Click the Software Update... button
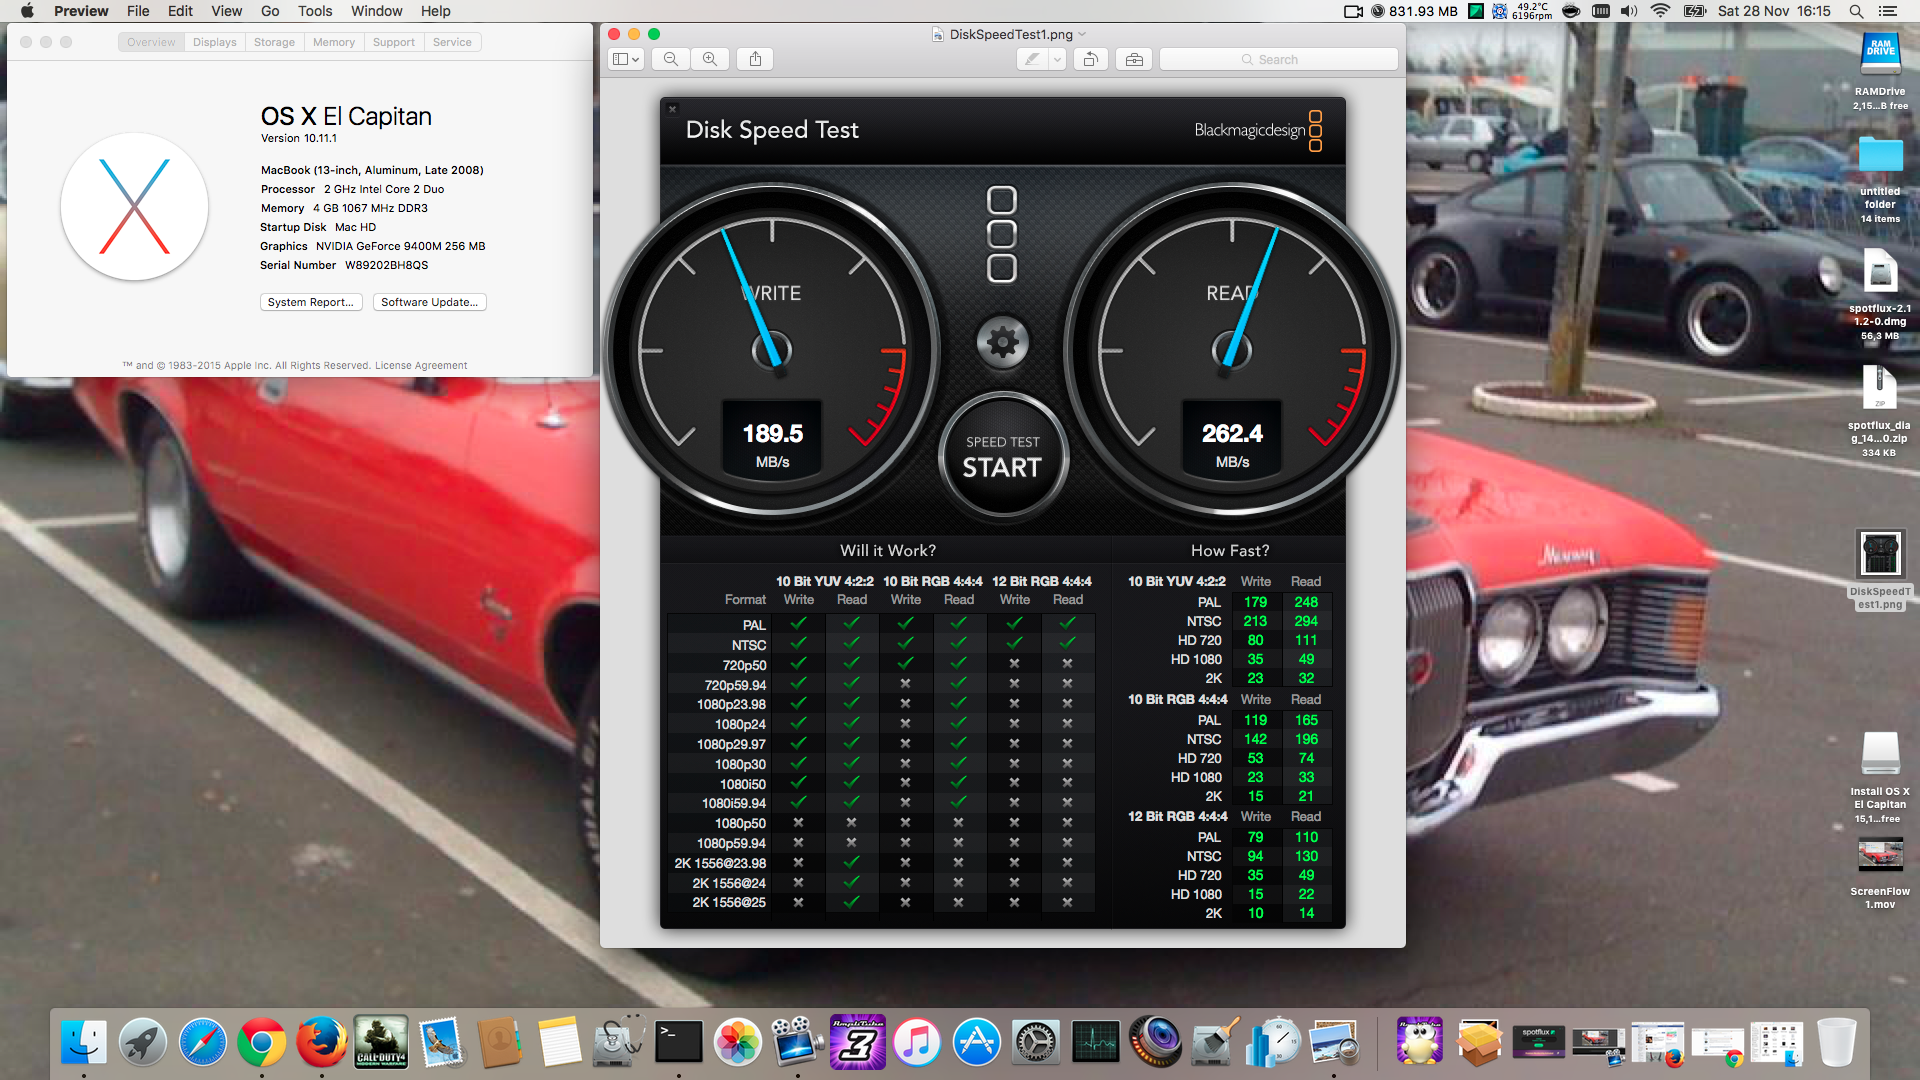This screenshot has width=1920, height=1080. pos(430,302)
